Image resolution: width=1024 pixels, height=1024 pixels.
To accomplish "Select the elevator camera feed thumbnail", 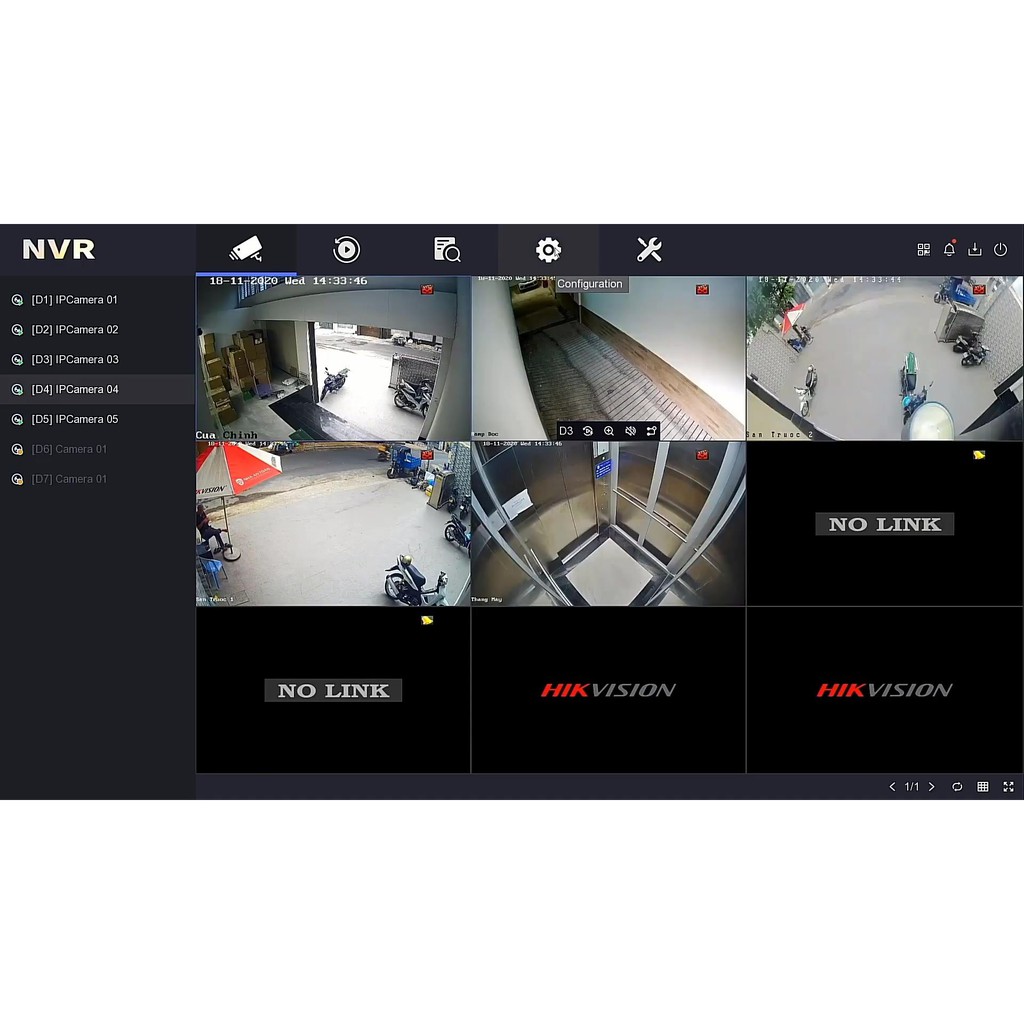I will click(x=608, y=524).
